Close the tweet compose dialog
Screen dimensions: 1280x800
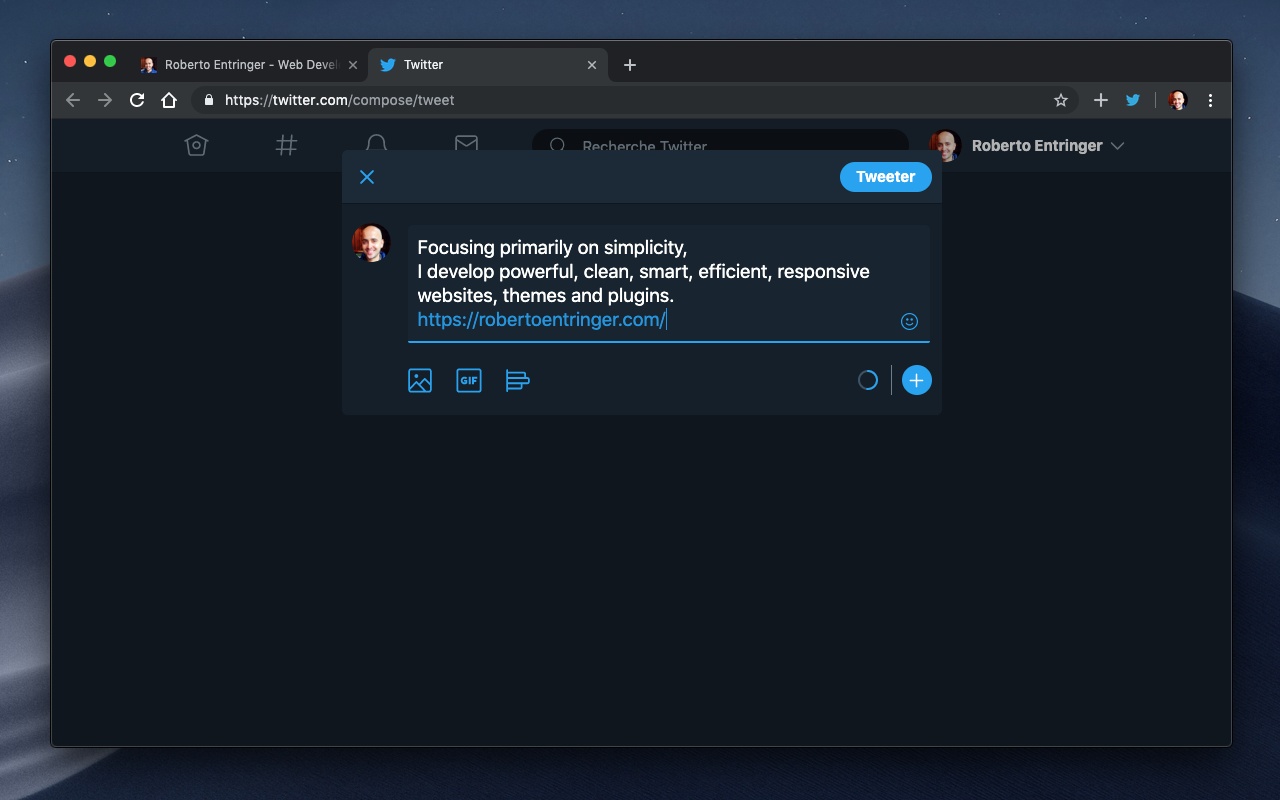coord(367,177)
